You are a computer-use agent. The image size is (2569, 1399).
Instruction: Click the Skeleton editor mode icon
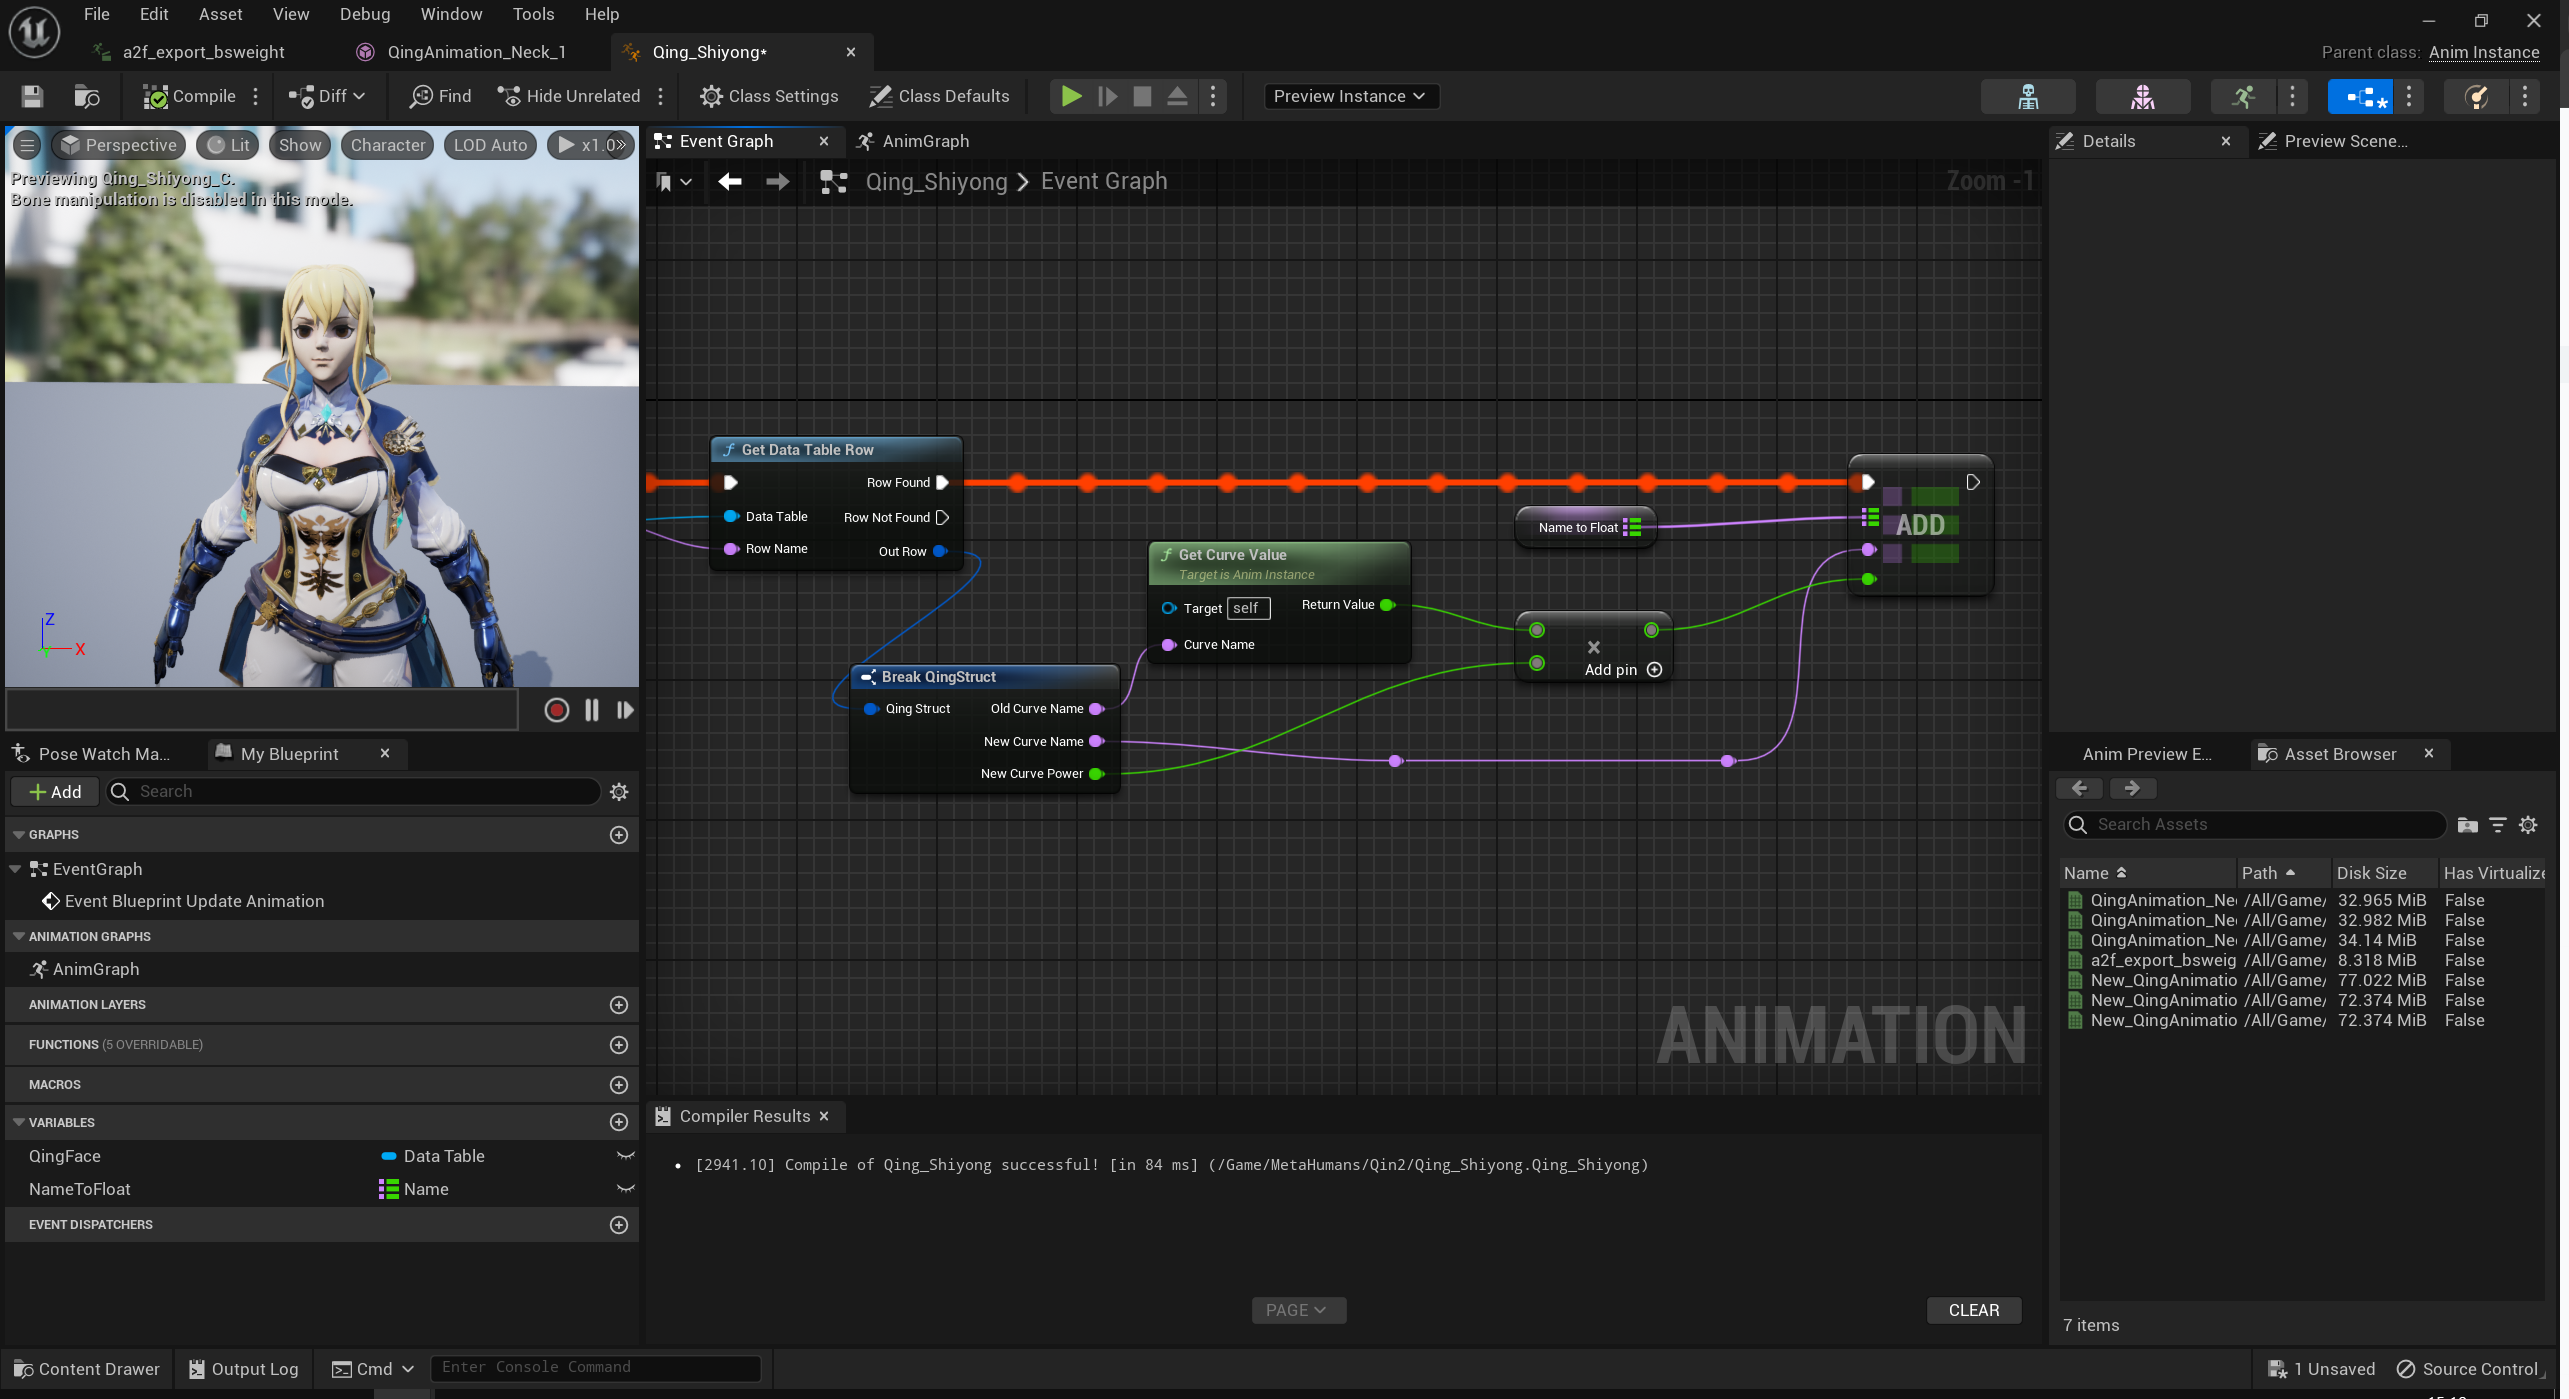(2027, 96)
